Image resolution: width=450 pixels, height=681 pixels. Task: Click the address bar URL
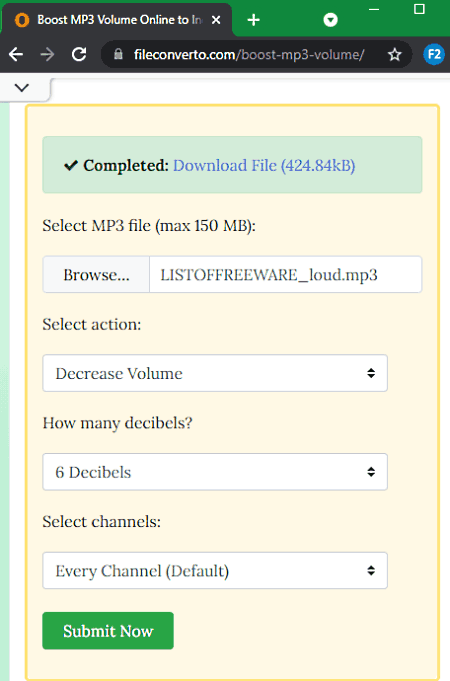tap(249, 55)
